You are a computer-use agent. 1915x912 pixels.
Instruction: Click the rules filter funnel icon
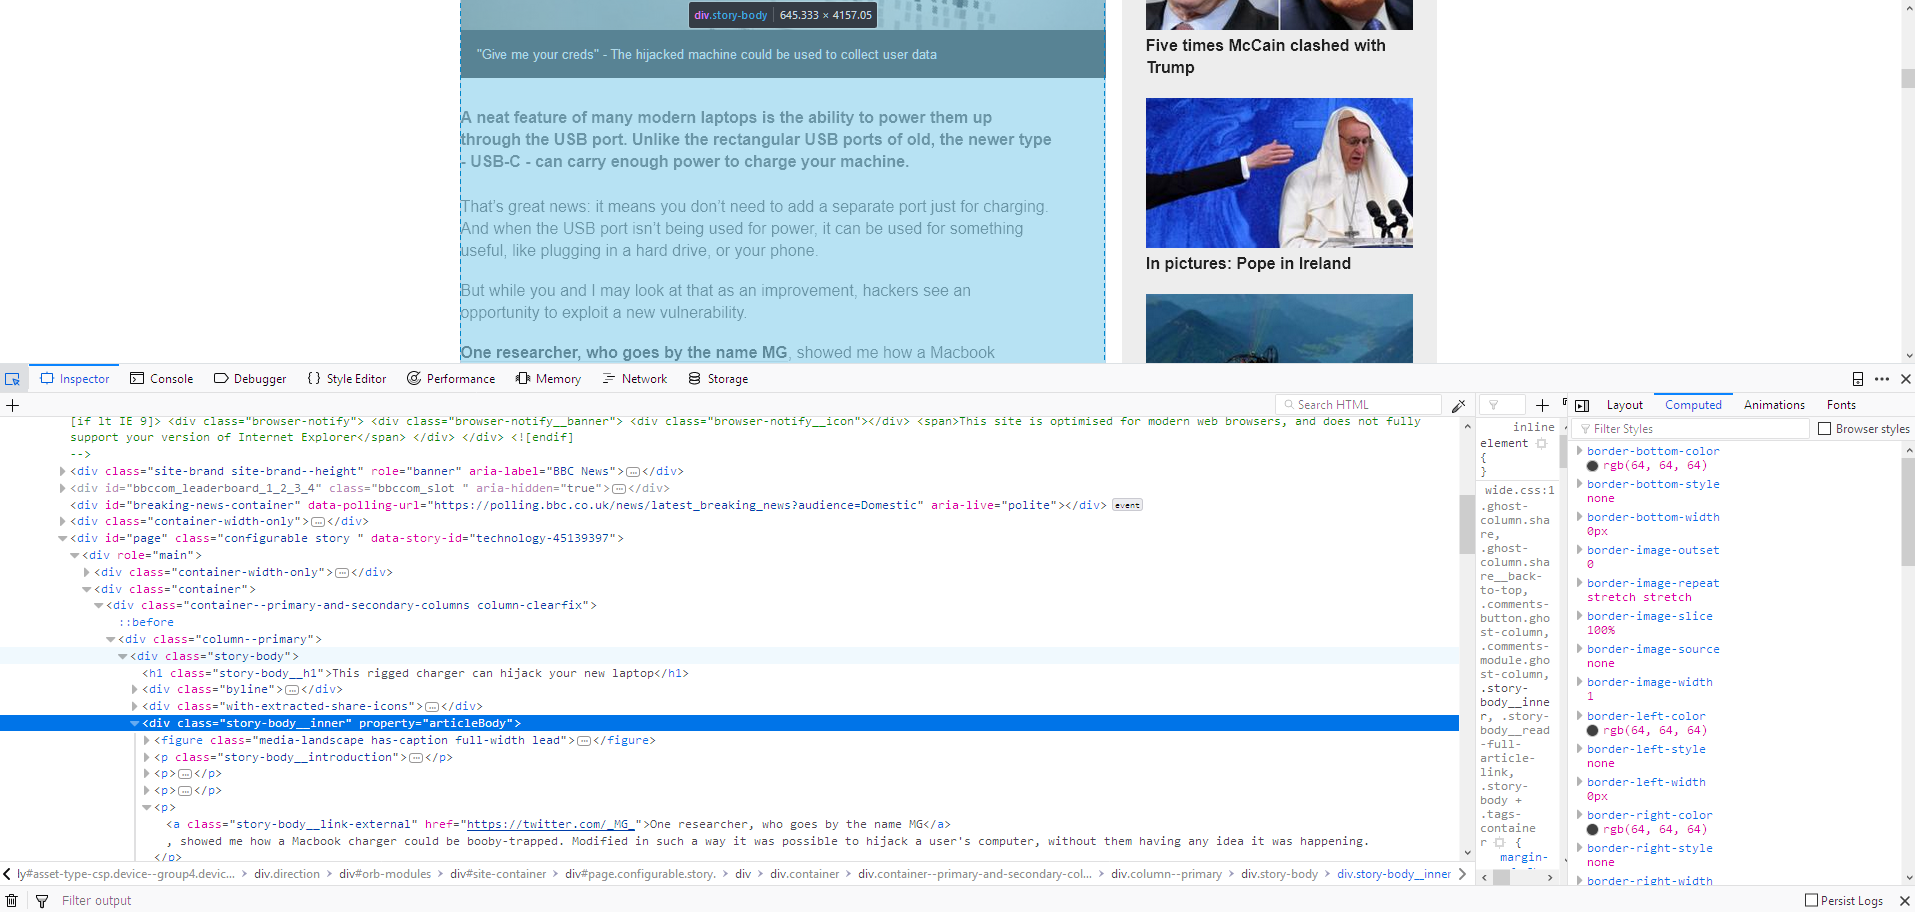[x=1494, y=405]
